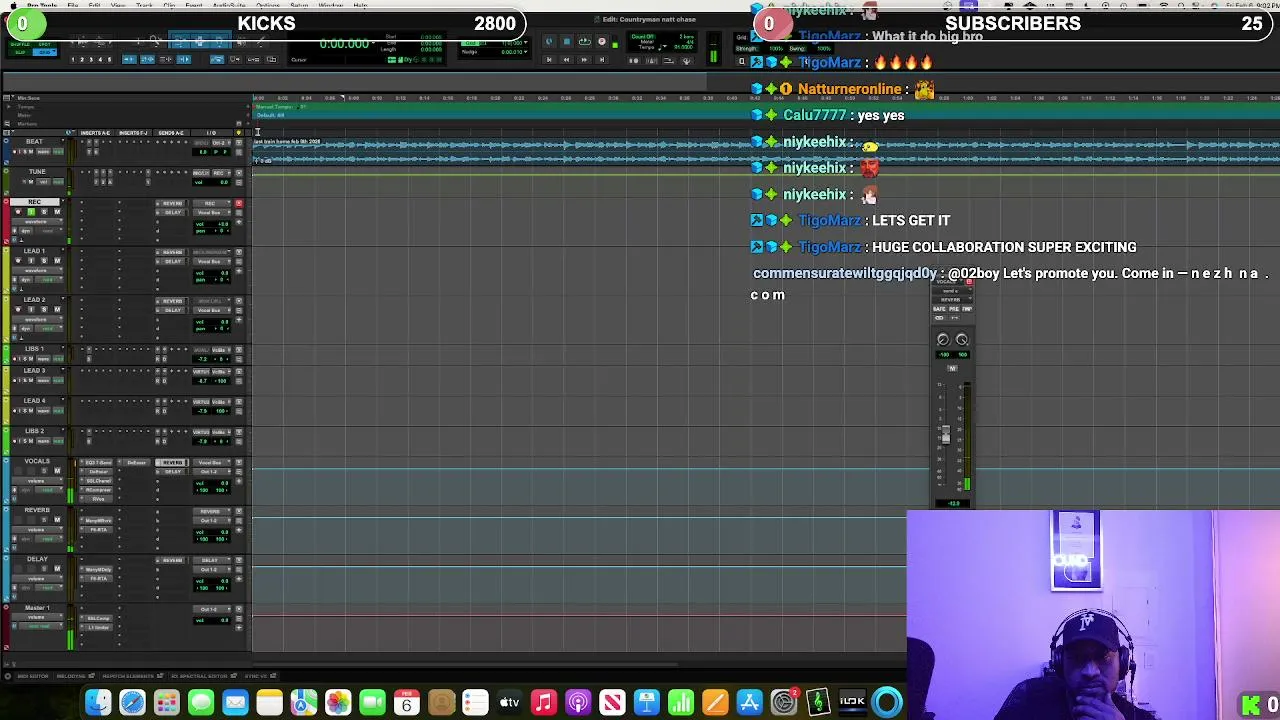Open RVox insert on VOCALS track
Viewport: 1280px width, 720px height.
tap(98, 499)
